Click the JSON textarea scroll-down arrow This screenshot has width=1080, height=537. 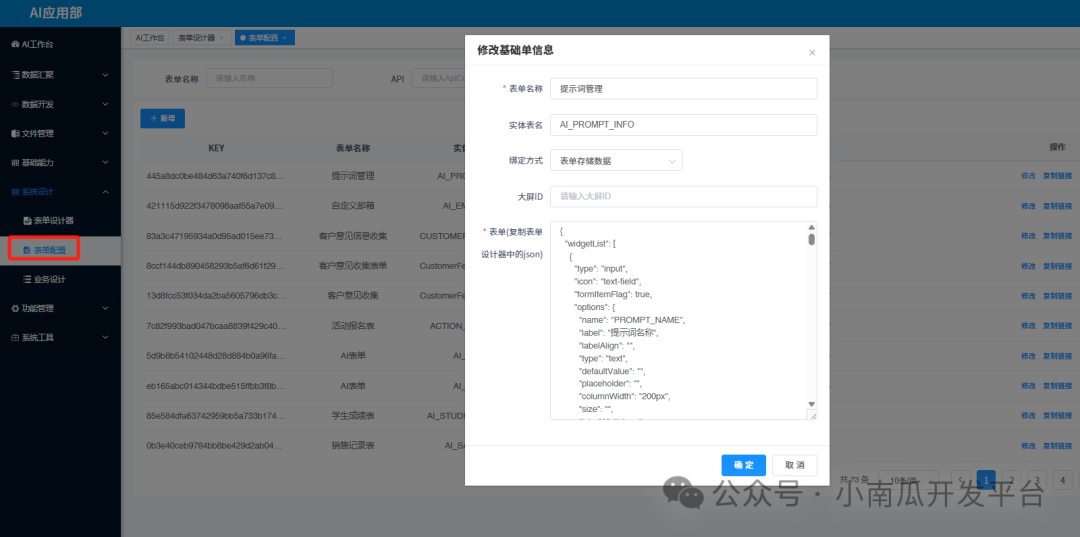(x=812, y=404)
